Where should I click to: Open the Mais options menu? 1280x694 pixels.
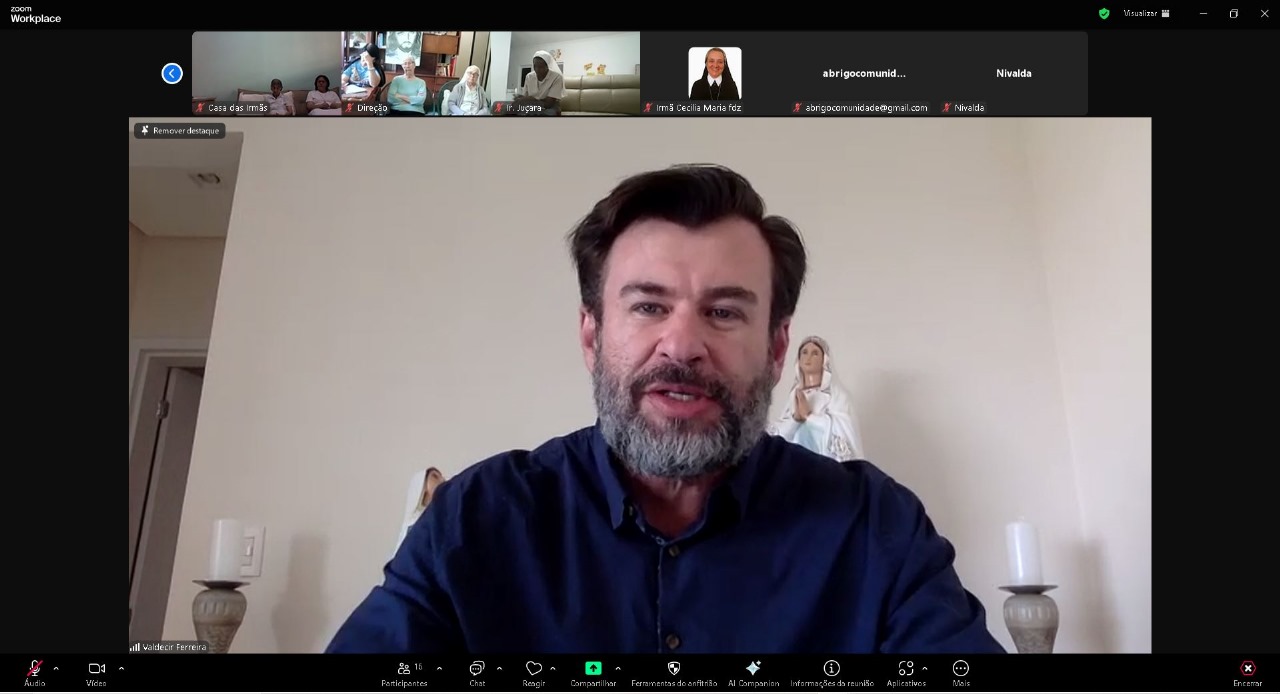(960, 670)
